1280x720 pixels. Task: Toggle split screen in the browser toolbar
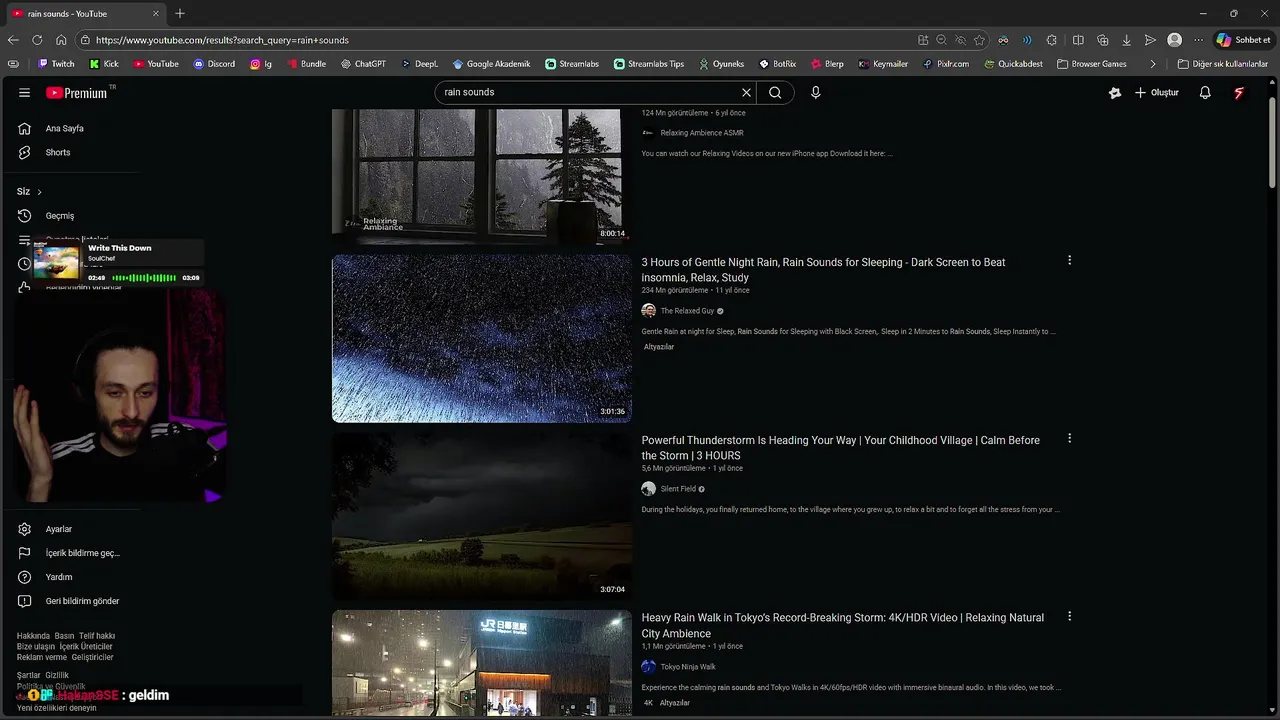[x=1078, y=40]
